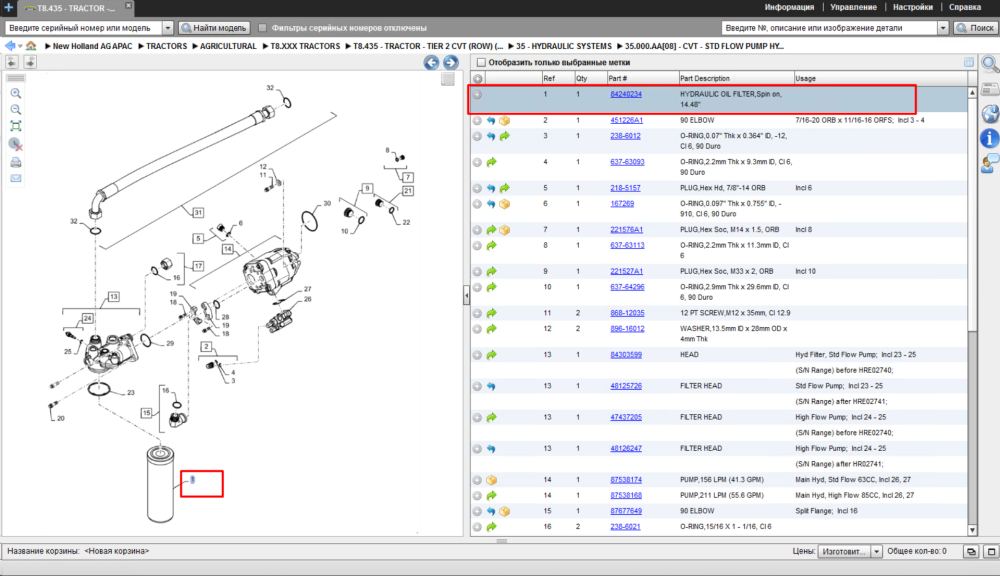Check 'Отобразить только выбранные метки'
The width and height of the screenshot is (1000, 576).
(482, 63)
